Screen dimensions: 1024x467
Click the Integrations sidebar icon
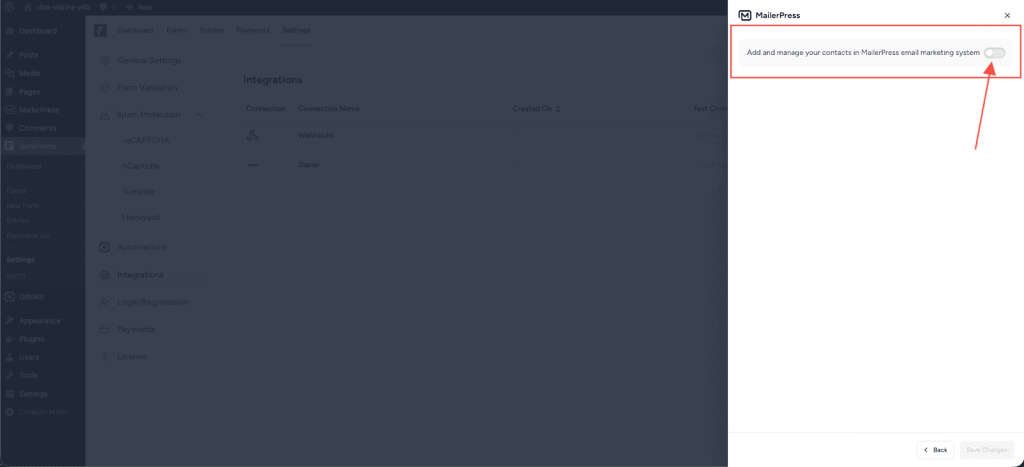pos(105,274)
